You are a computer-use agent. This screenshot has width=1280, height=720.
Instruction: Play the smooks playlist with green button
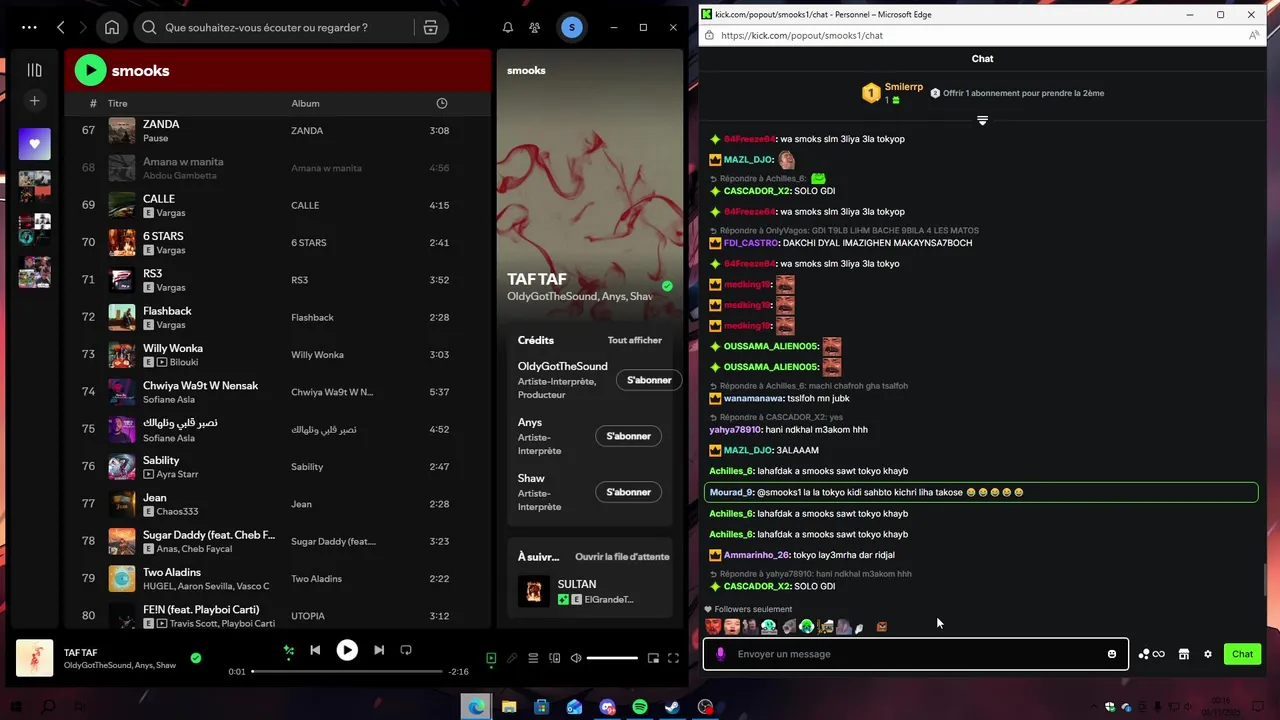pos(90,70)
